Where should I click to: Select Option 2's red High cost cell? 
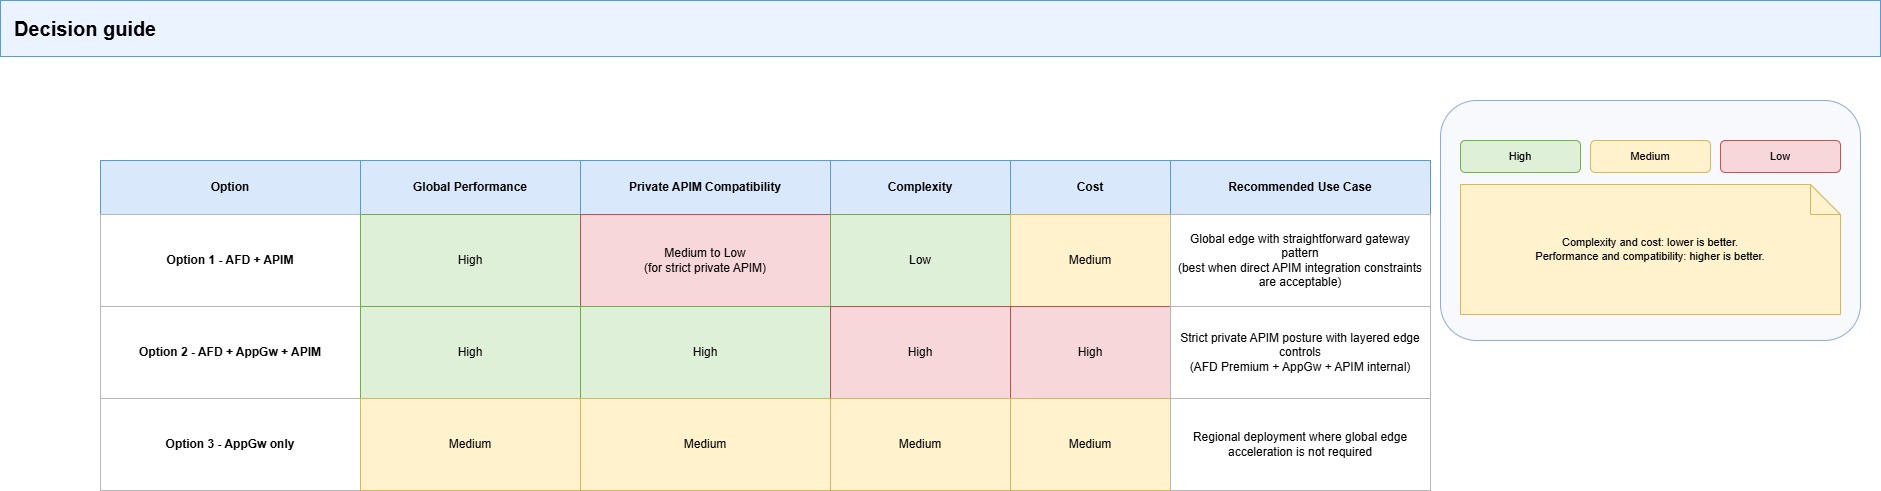tap(1090, 352)
